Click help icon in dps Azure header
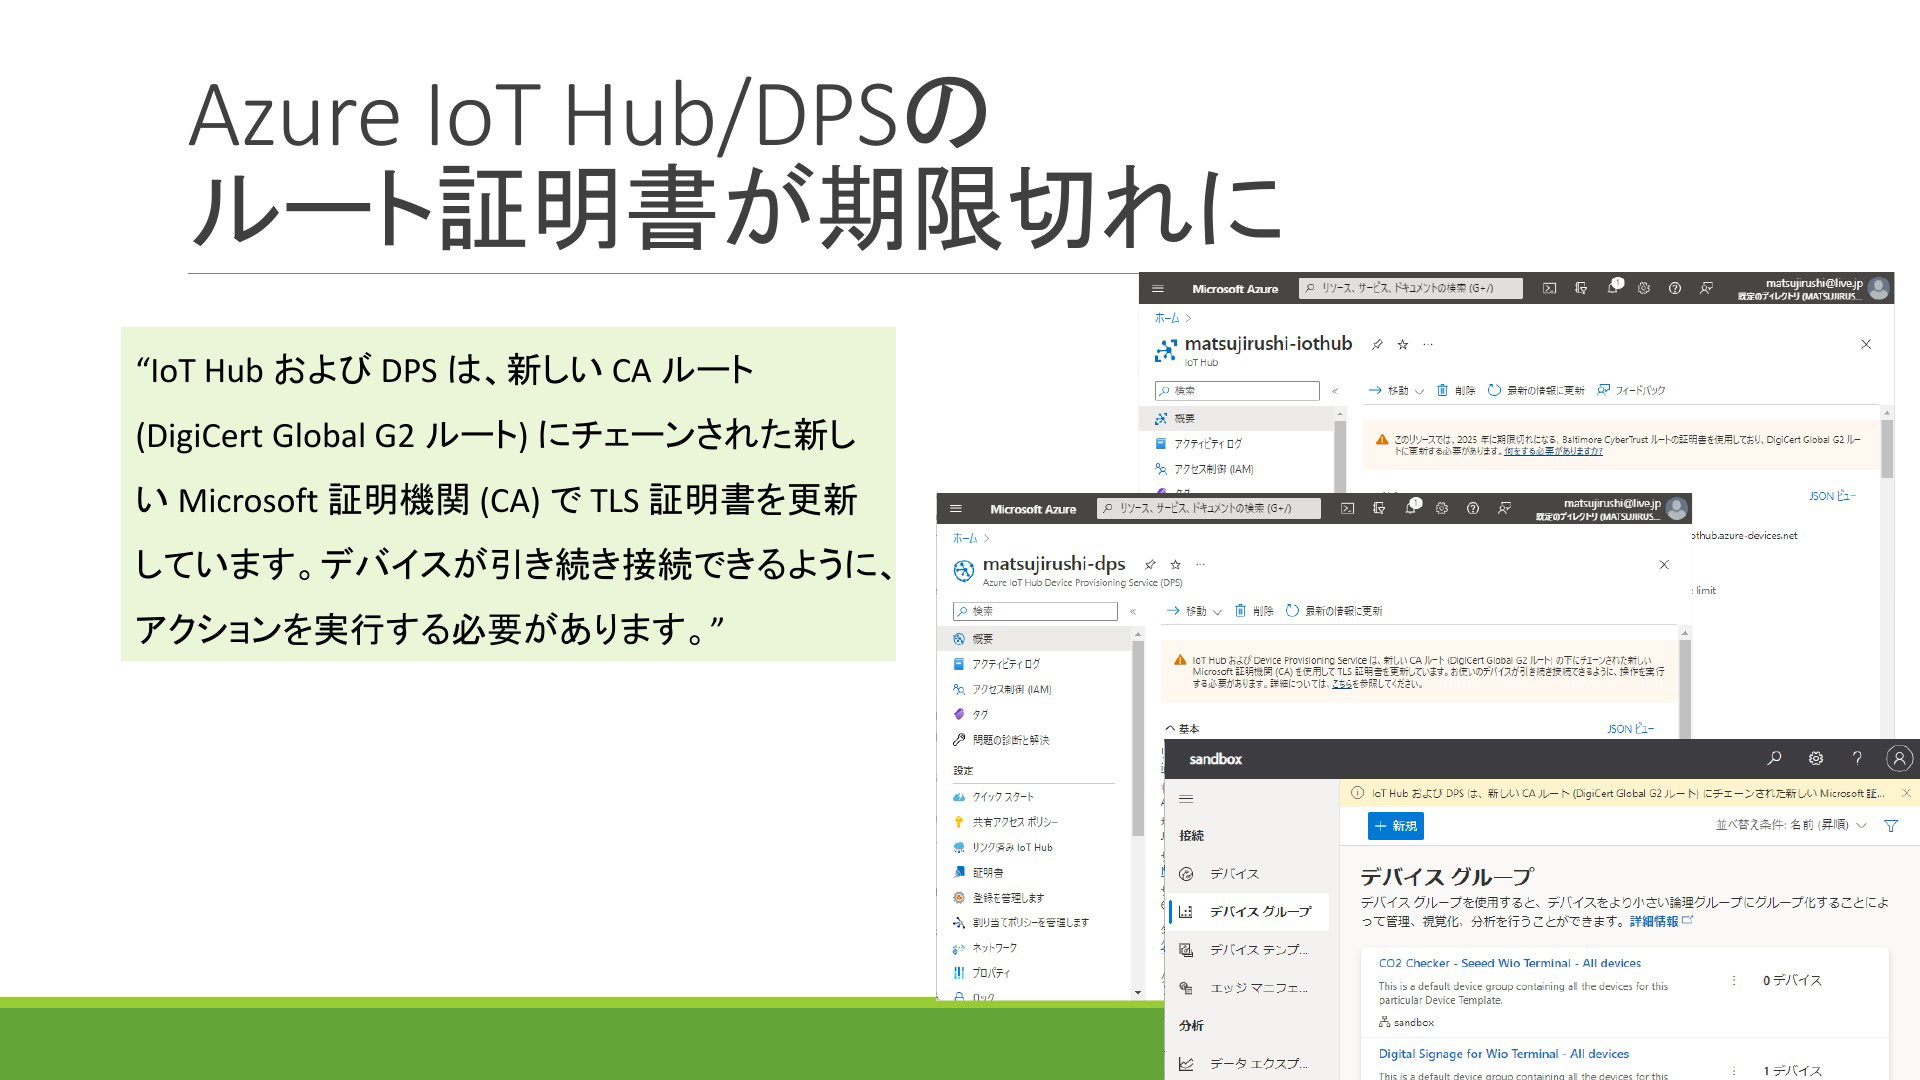The height and width of the screenshot is (1080, 1920). click(1473, 508)
